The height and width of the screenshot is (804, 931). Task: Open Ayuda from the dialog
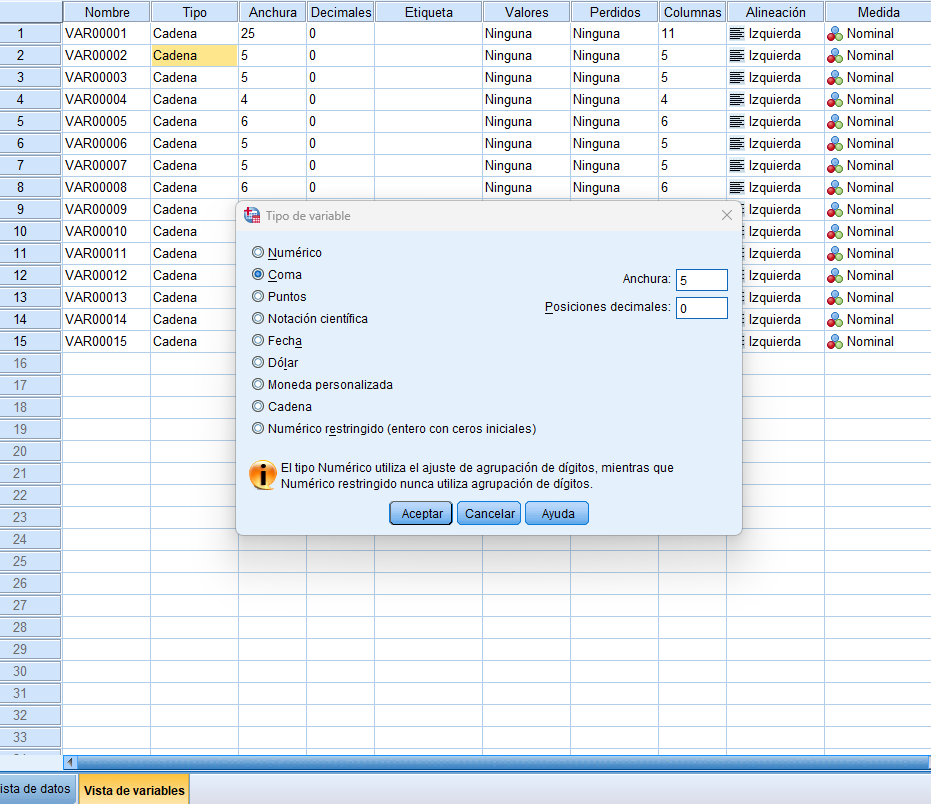click(x=557, y=513)
